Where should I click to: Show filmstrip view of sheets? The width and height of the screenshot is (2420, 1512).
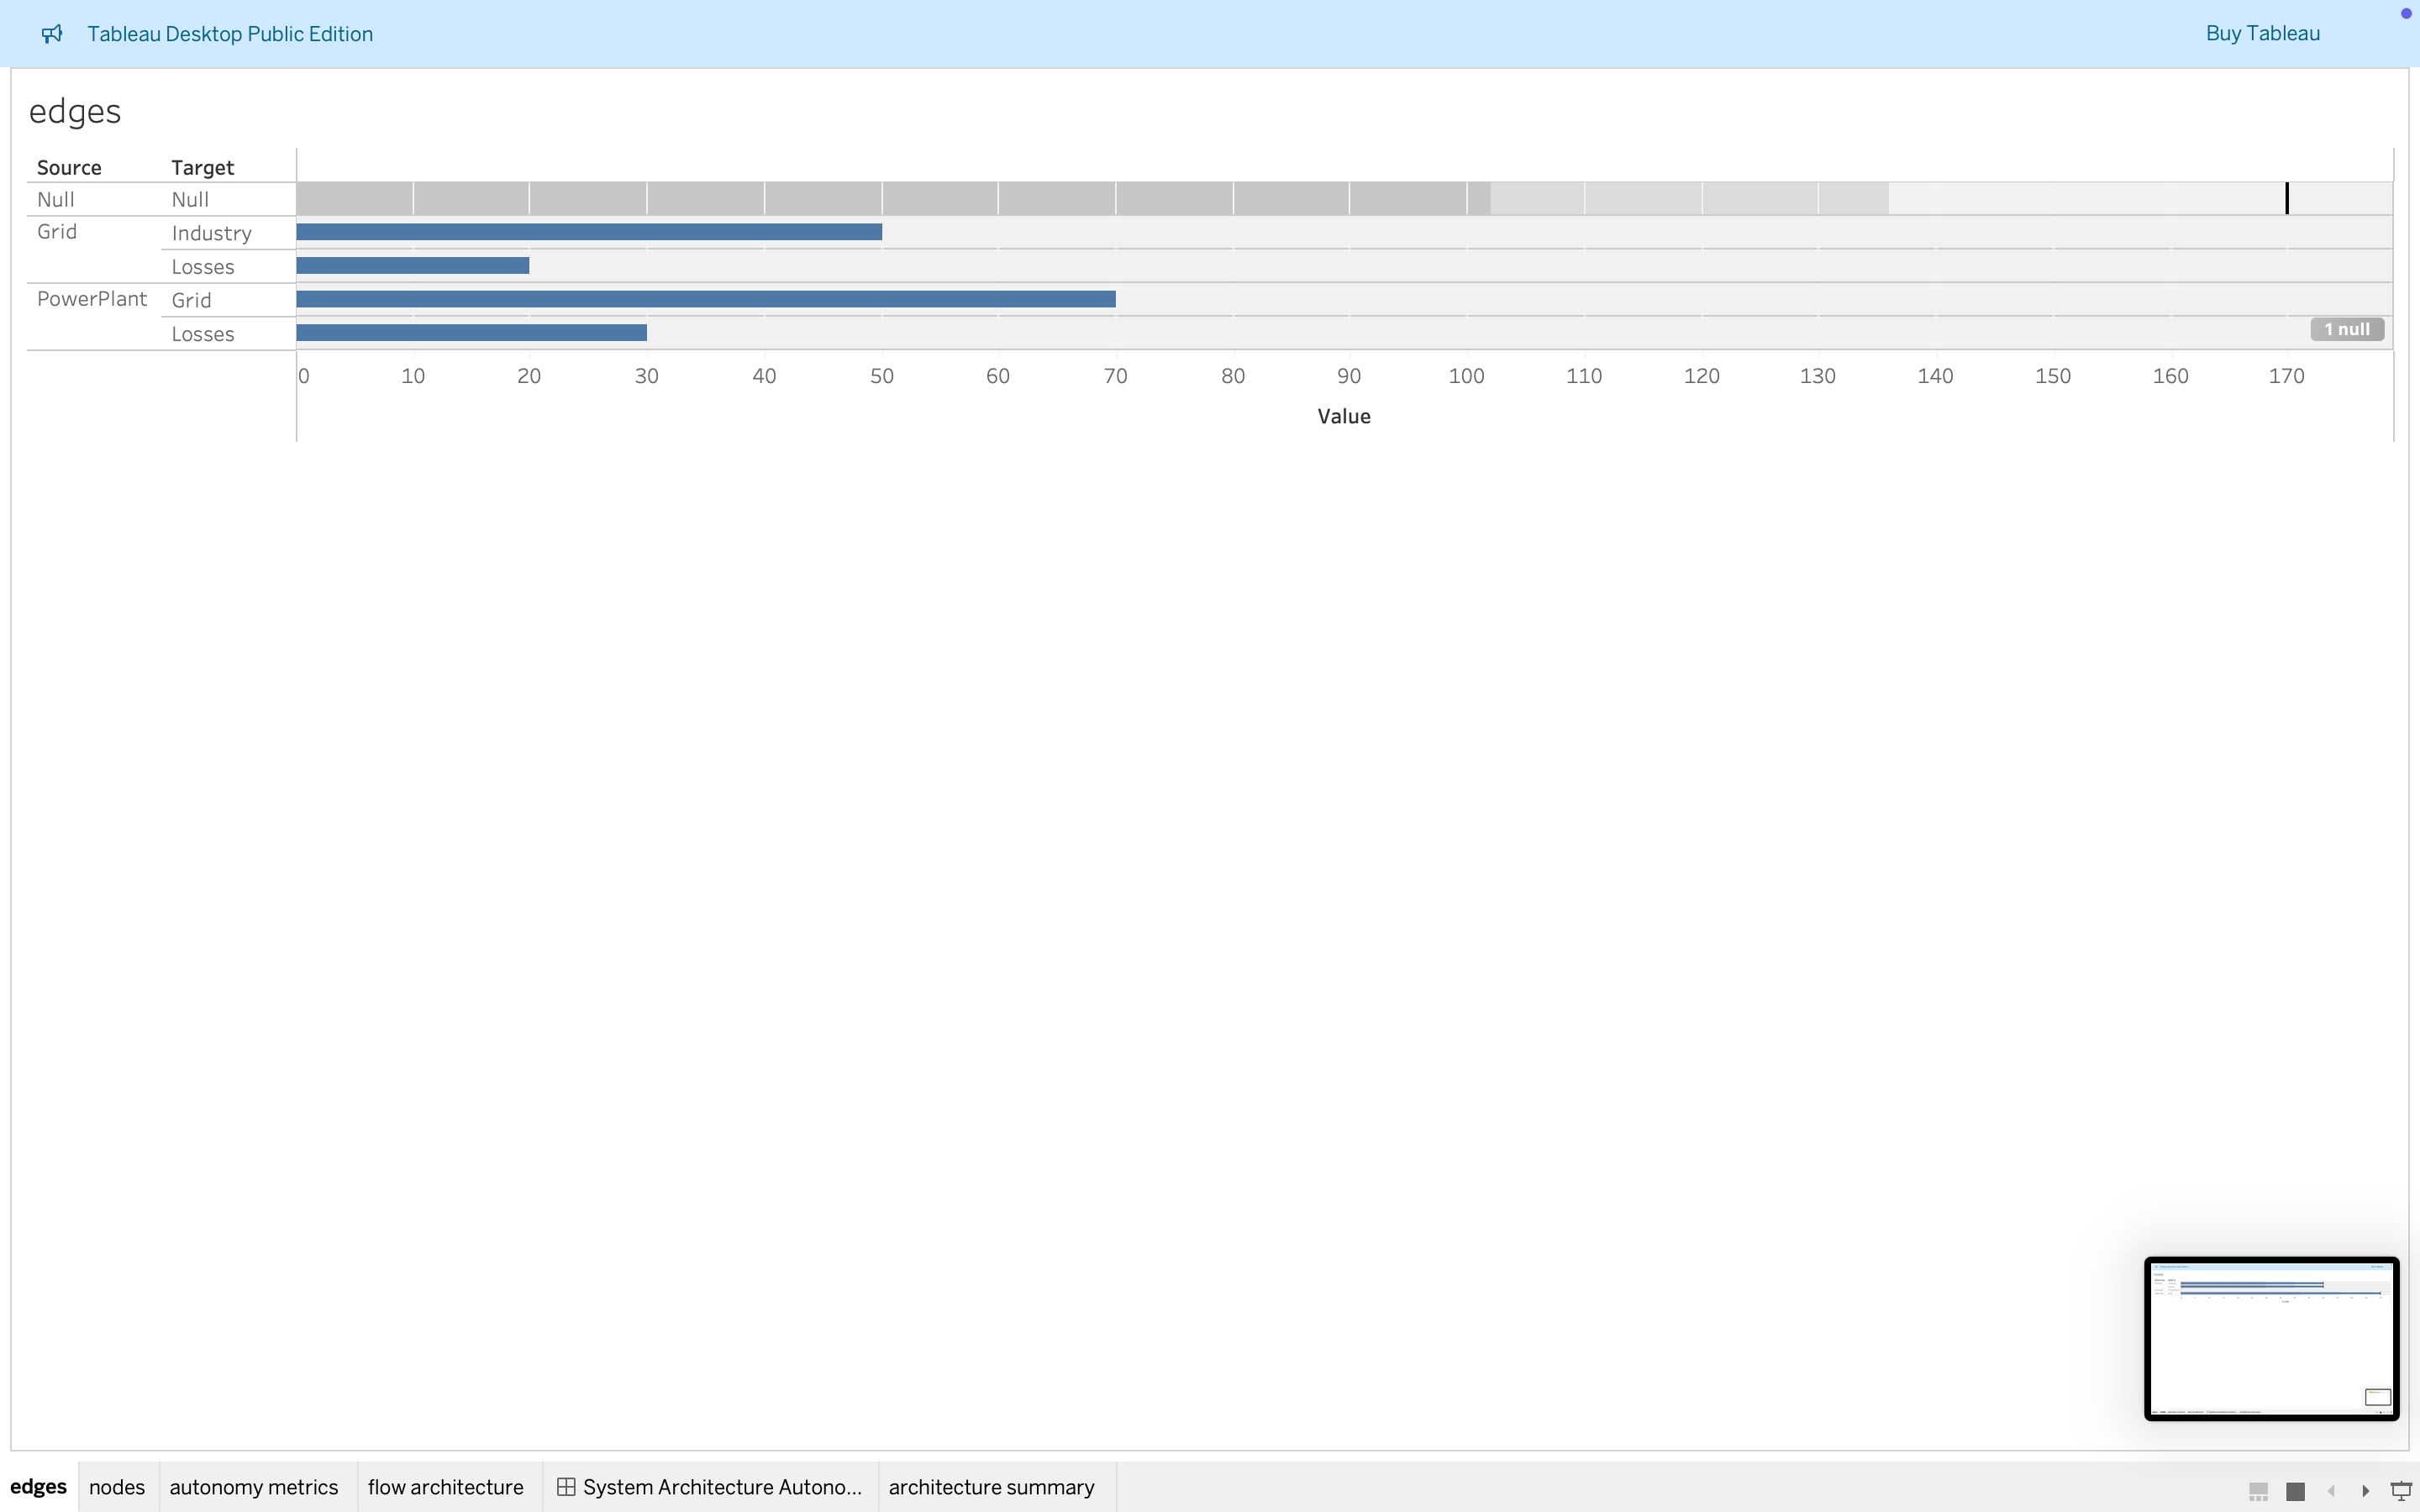click(x=2258, y=1491)
